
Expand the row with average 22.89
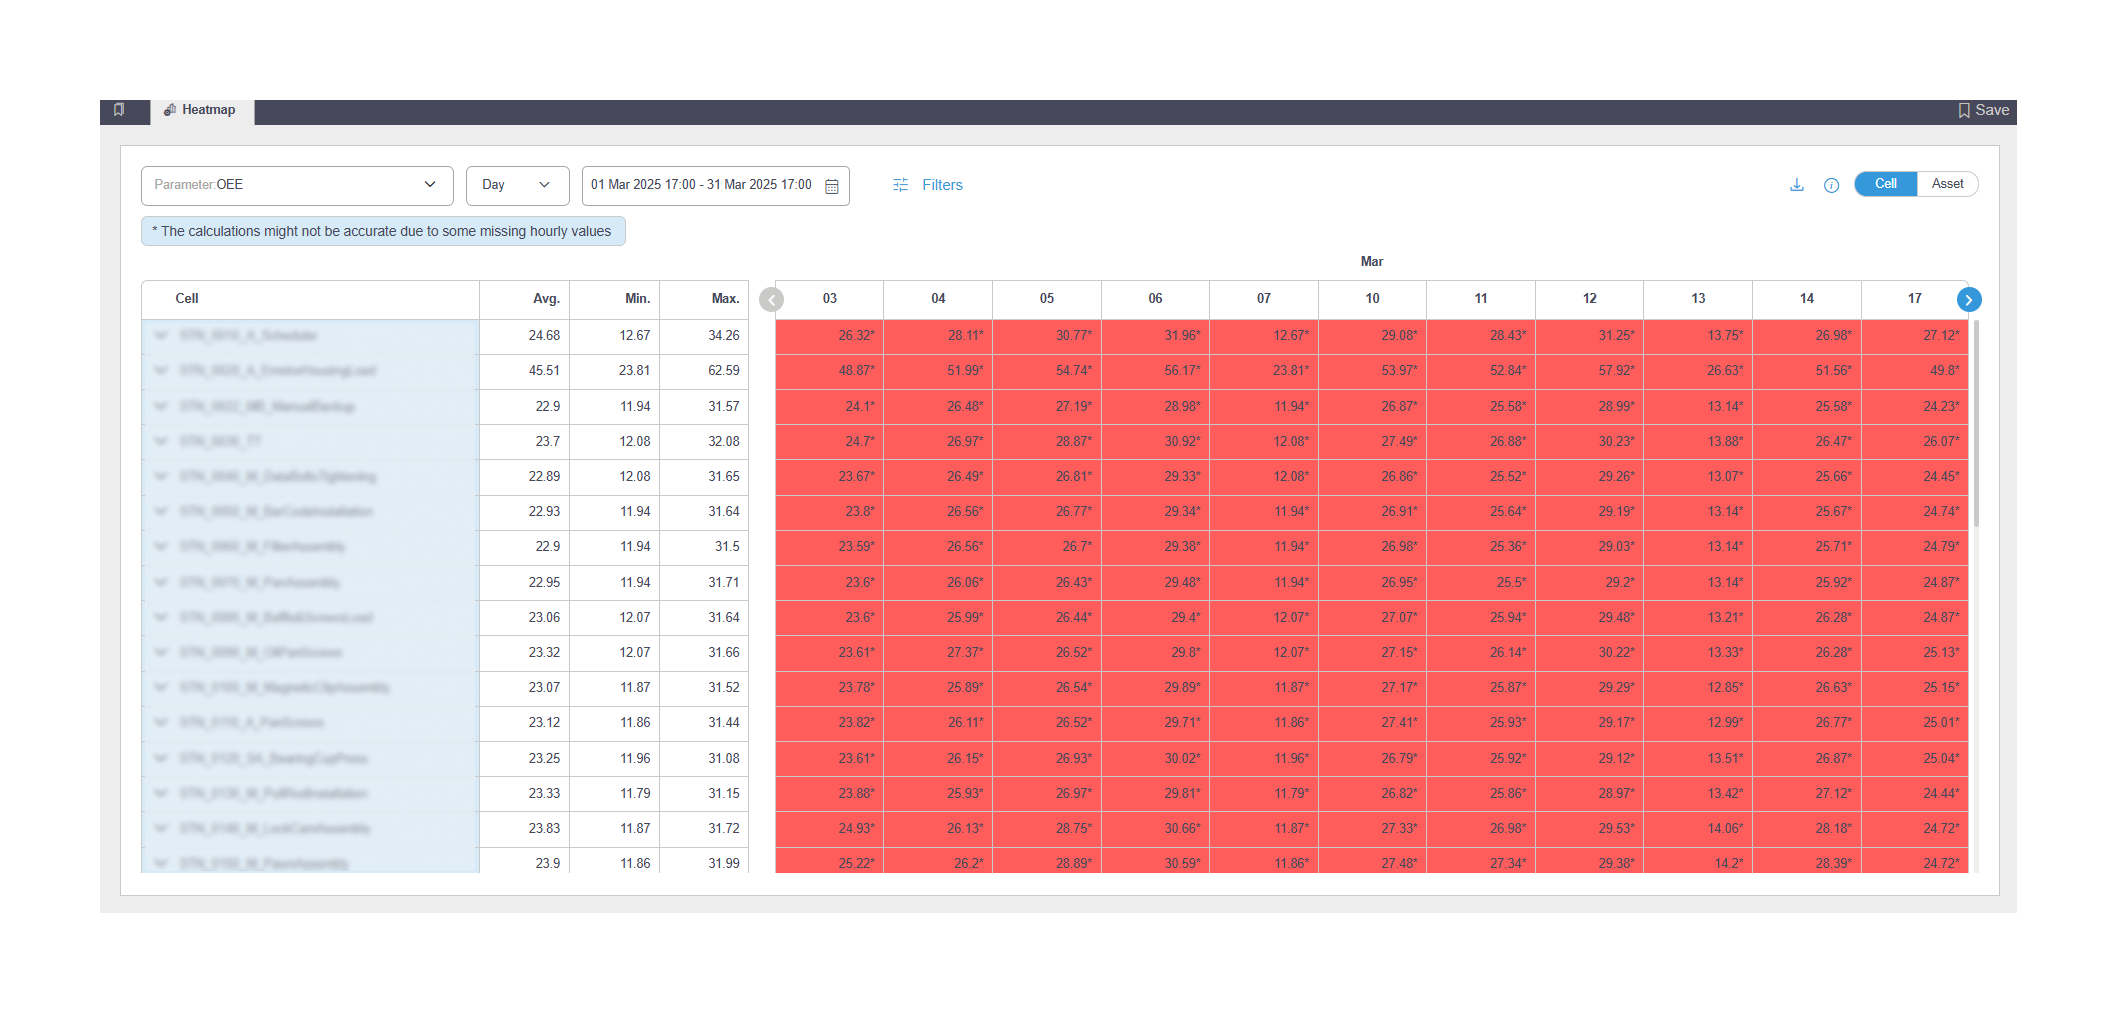tap(160, 476)
